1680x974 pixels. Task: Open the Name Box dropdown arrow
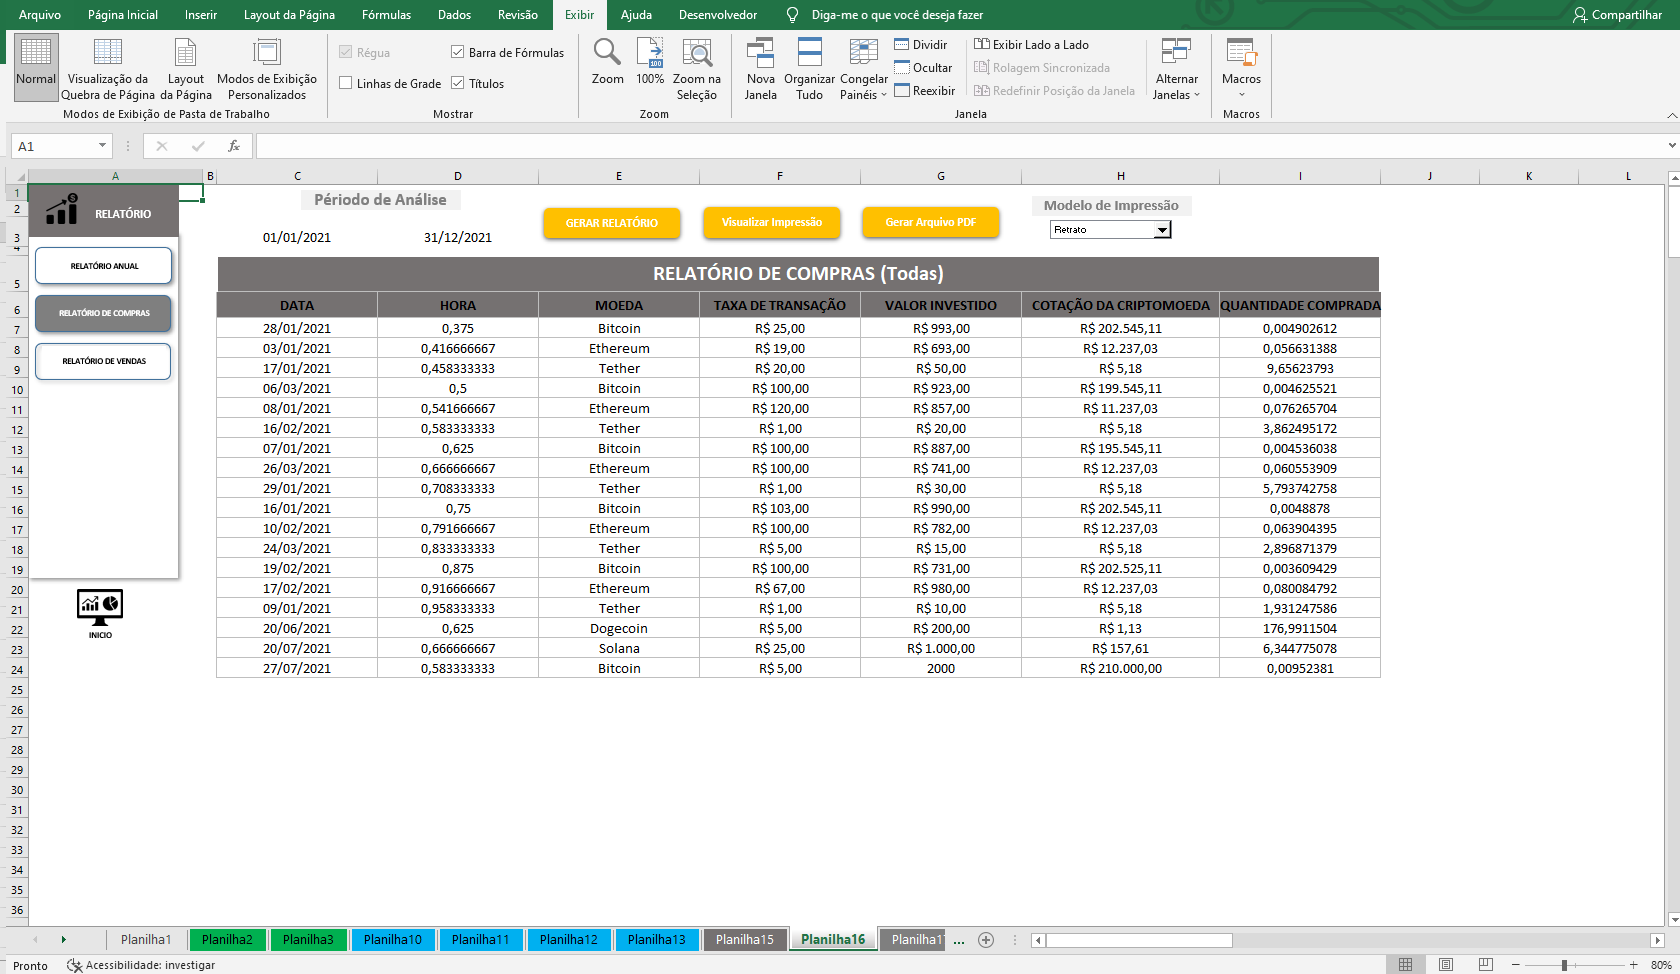pos(102,146)
